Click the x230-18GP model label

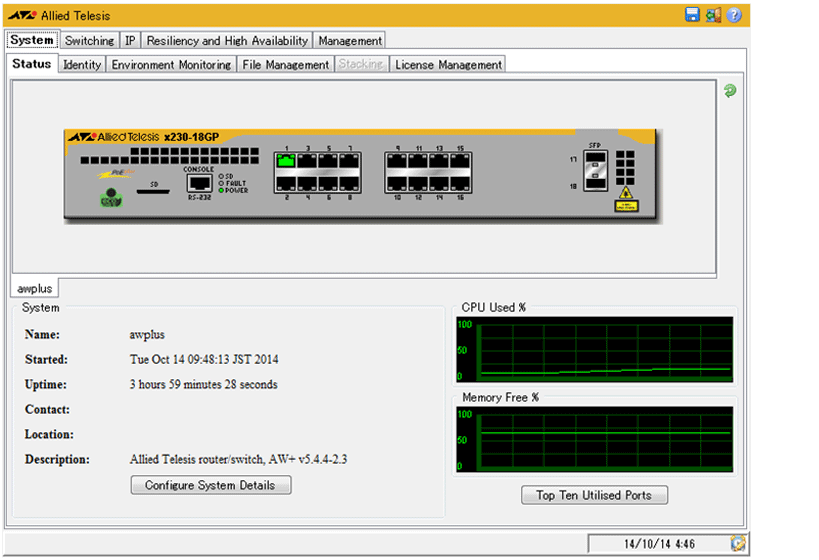click(192, 137)
